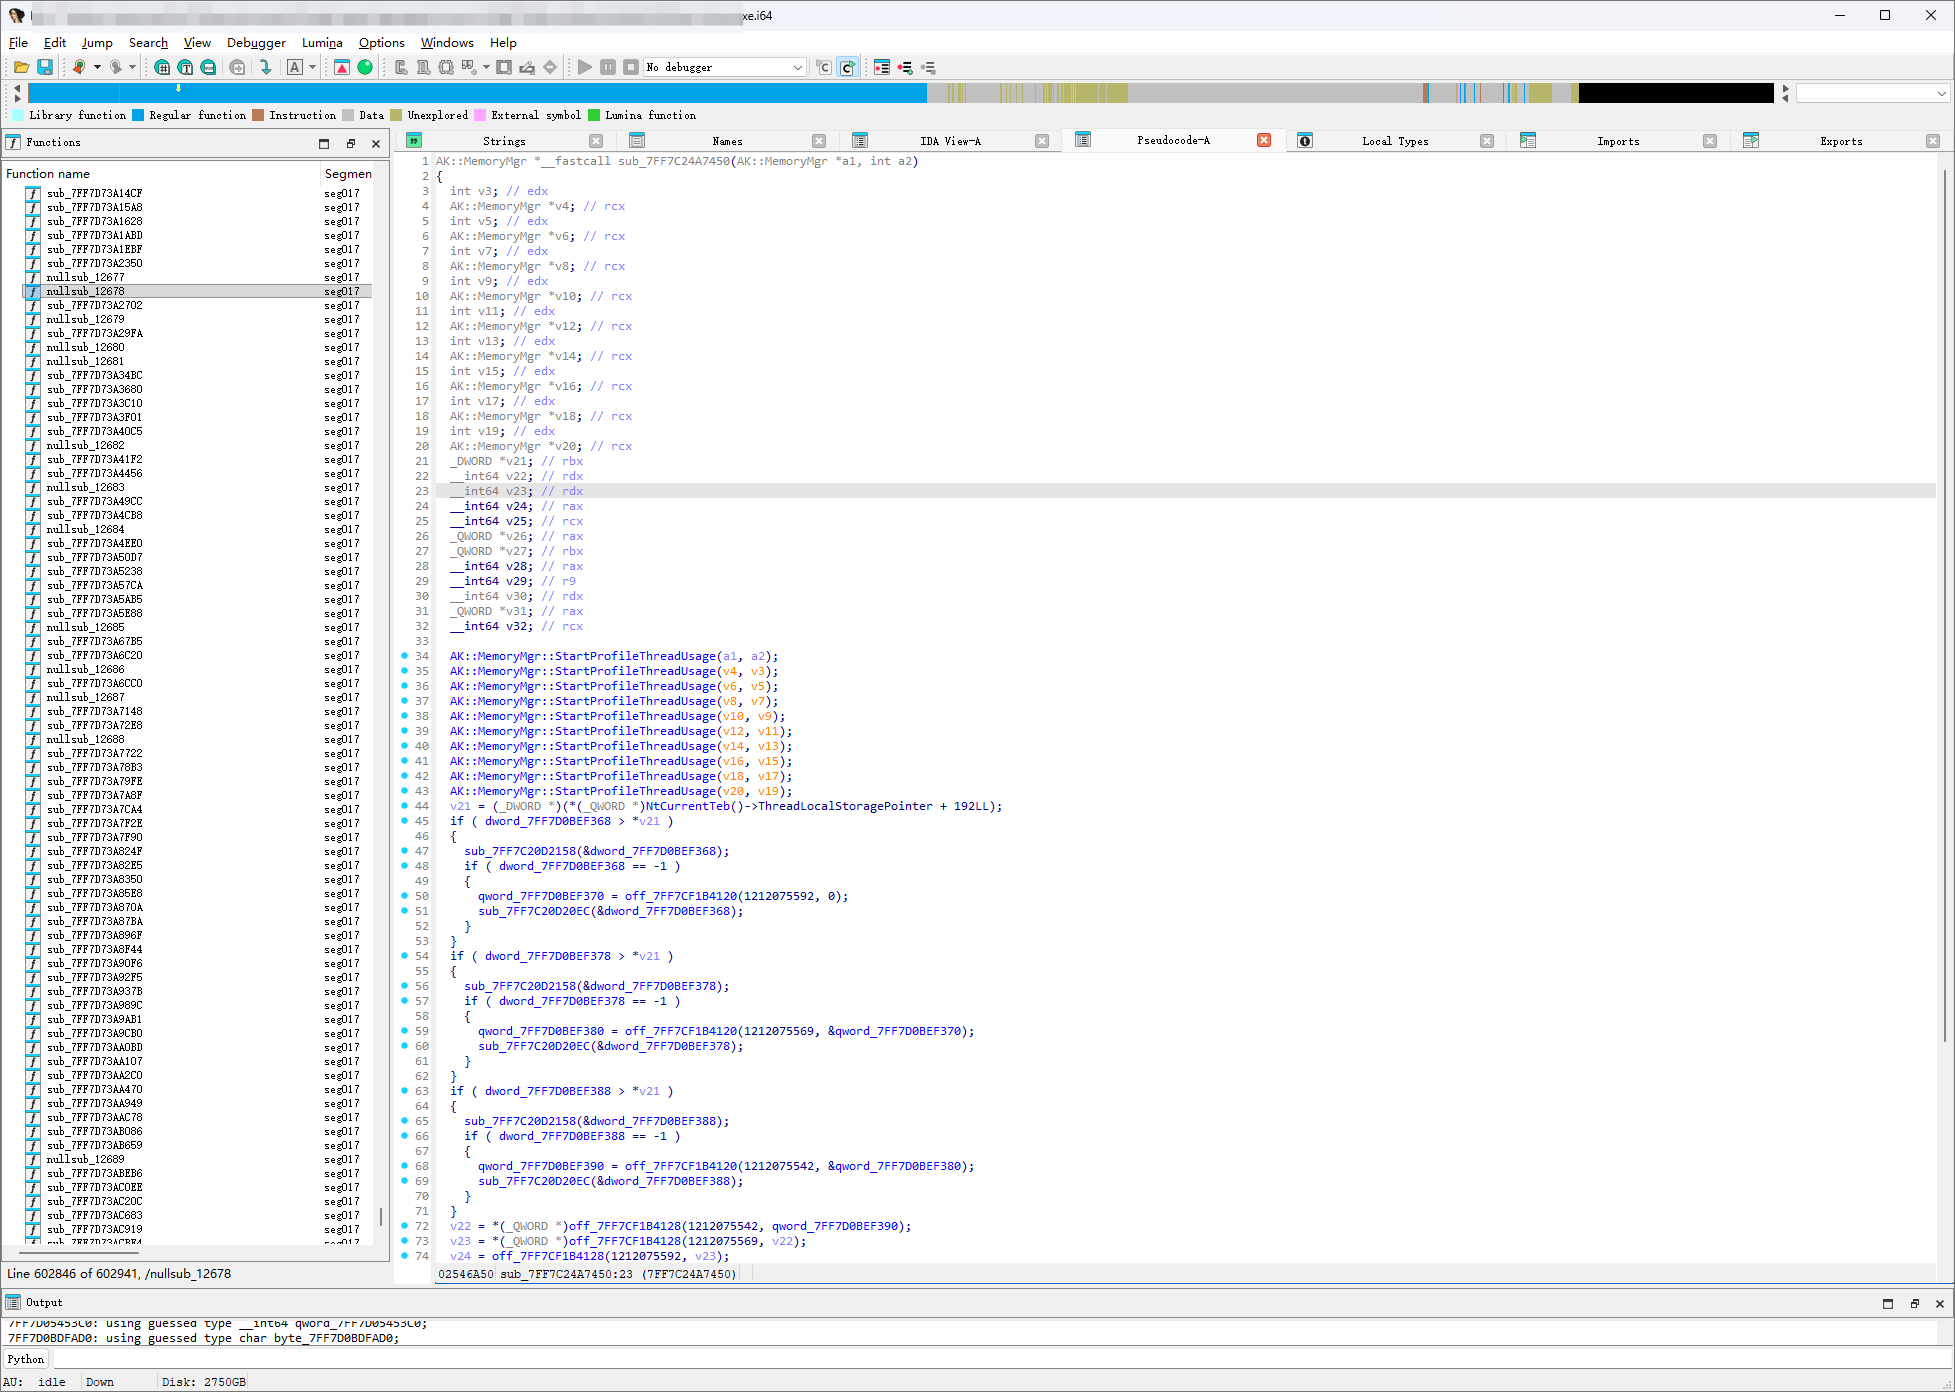Click the start debugger play button
Viewport: 1955px width, 1392px height.
point(585,67)
